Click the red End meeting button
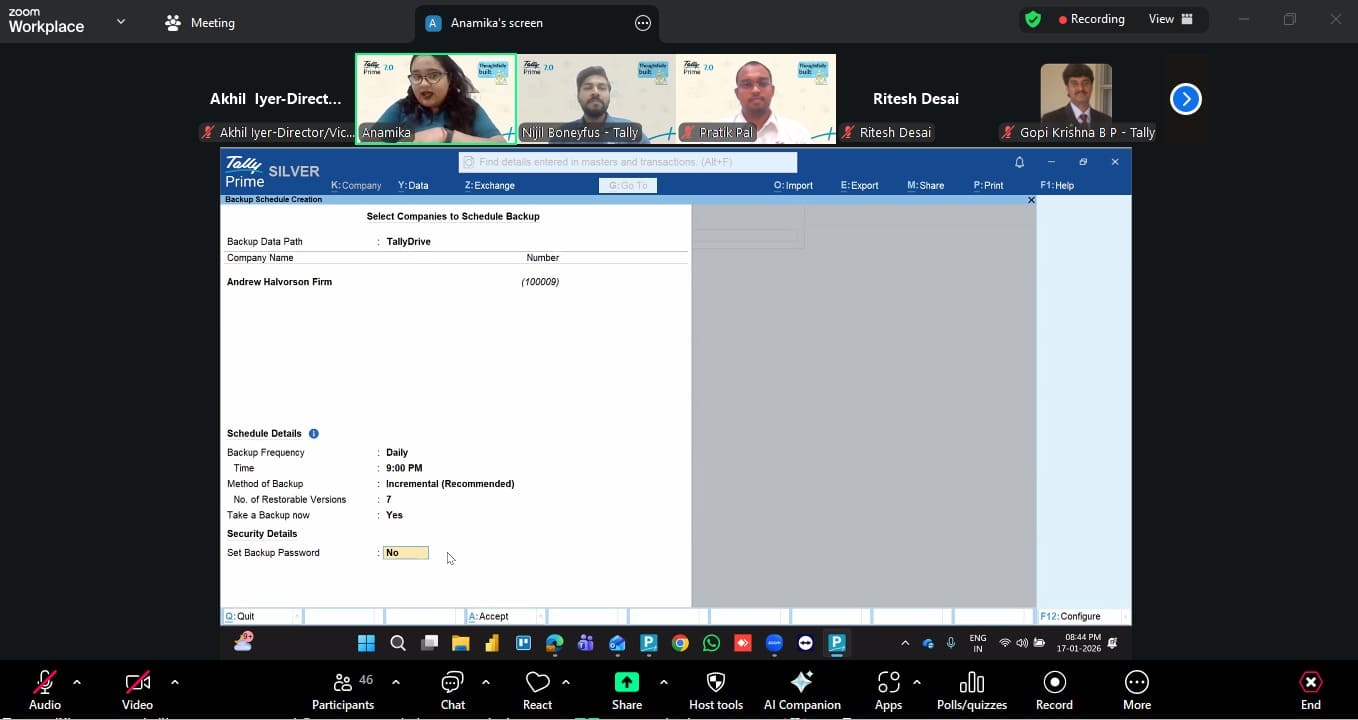 pyautogui.click(x=1310, y=689)
